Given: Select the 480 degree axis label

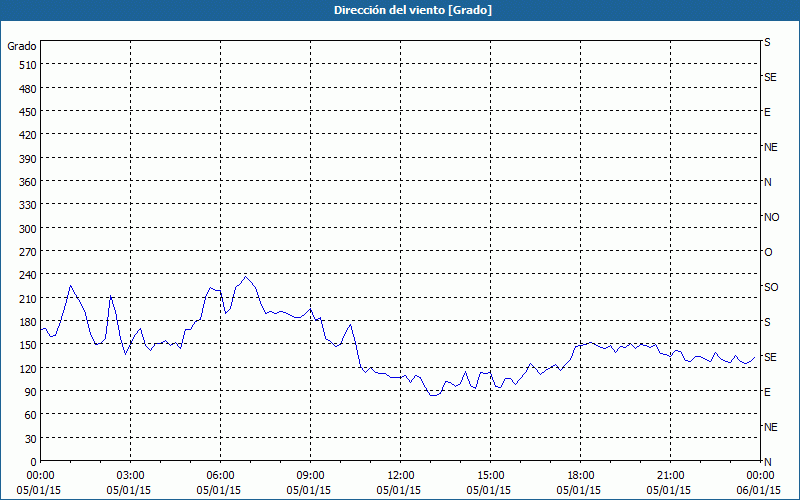Looking at the screenshot, I should pyautogui.click(x=28, y=89).
